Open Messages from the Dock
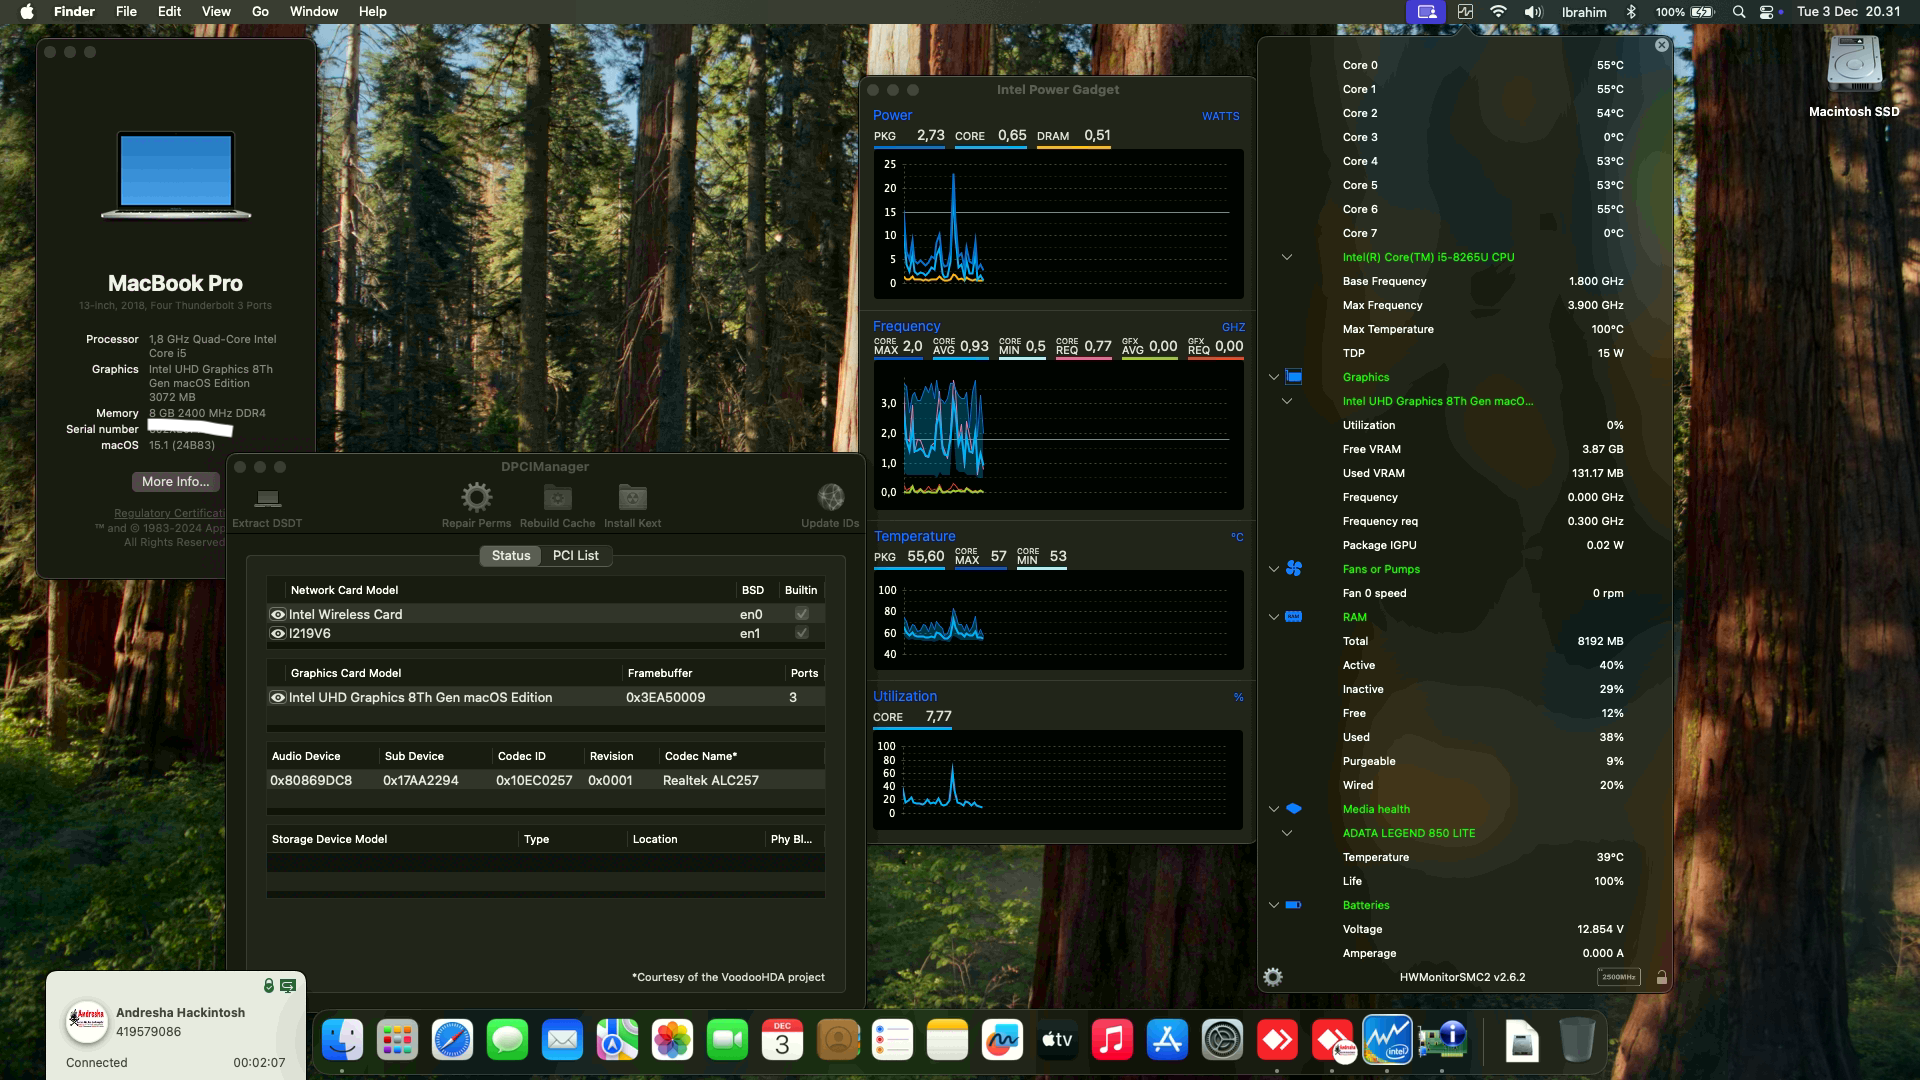This screenshot has width=1920, height=1080. 507,1040
